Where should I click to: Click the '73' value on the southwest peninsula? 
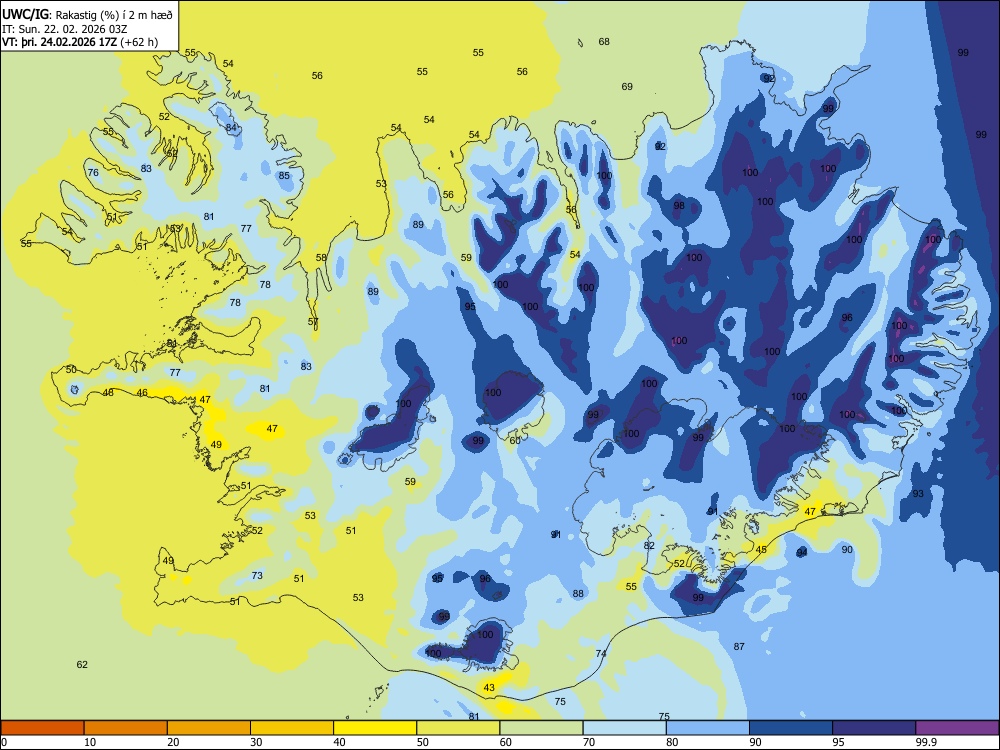click(x=257, y=575)
